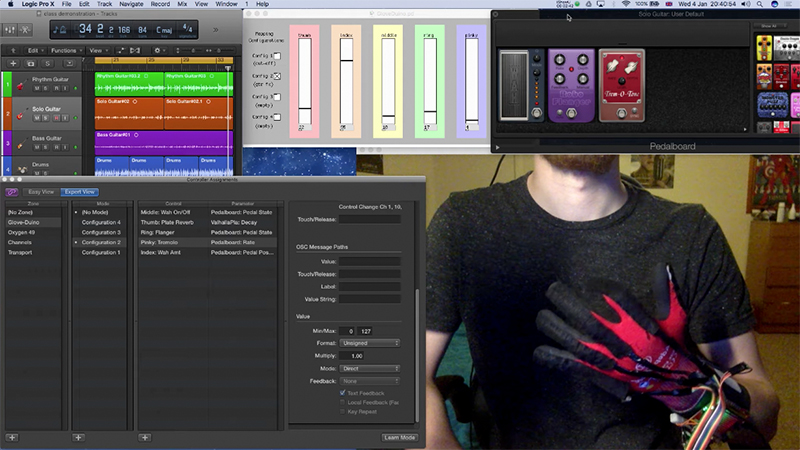This screenshot has width=800, height=450.
Task: Select the Glove-Duino zone
Action: (x=33, y=222)
